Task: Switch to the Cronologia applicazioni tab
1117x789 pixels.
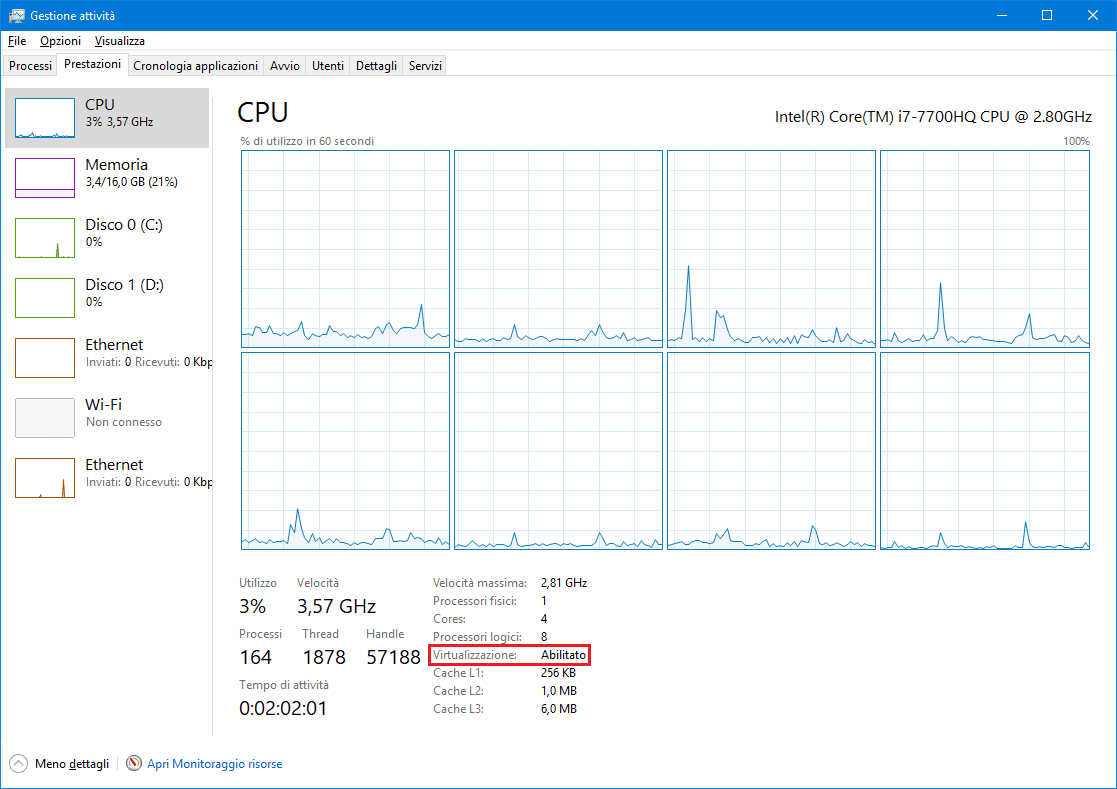Action: tap(195, 66)
